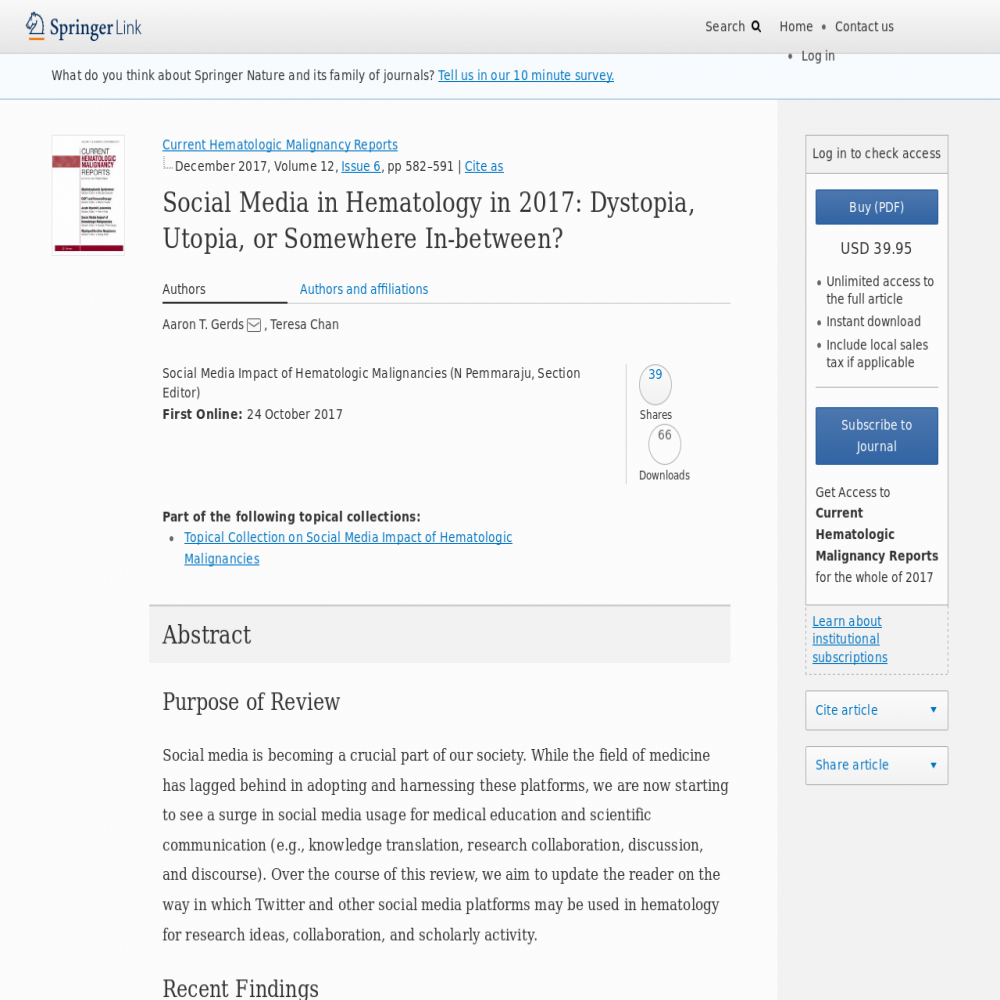Expand the Share article dropdown
This screenshot has height=1000, width=1000.
coord(876,765)
